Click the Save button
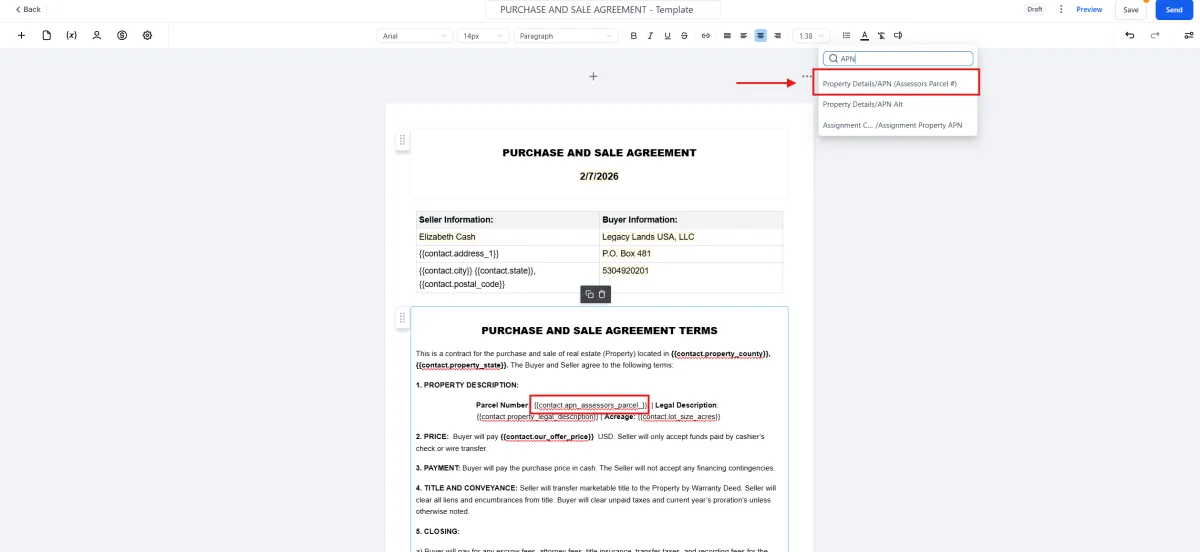1200x552 pixels. (x=1130, y=9)
